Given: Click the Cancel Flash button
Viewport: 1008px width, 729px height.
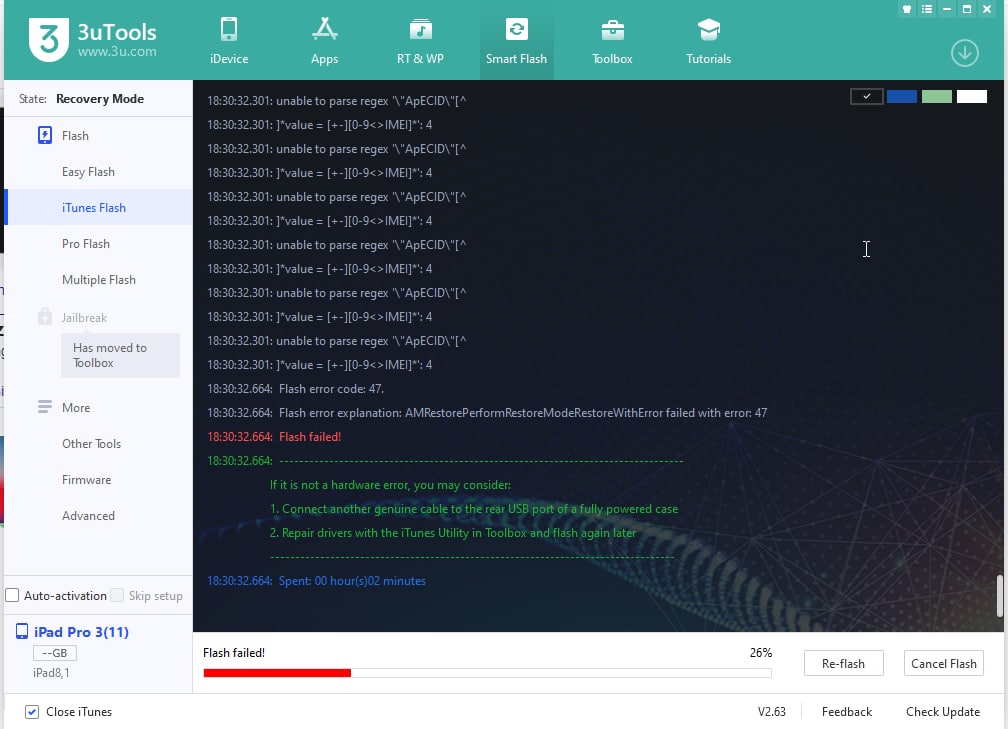Looking at the screenshot, I should [943, 663].
